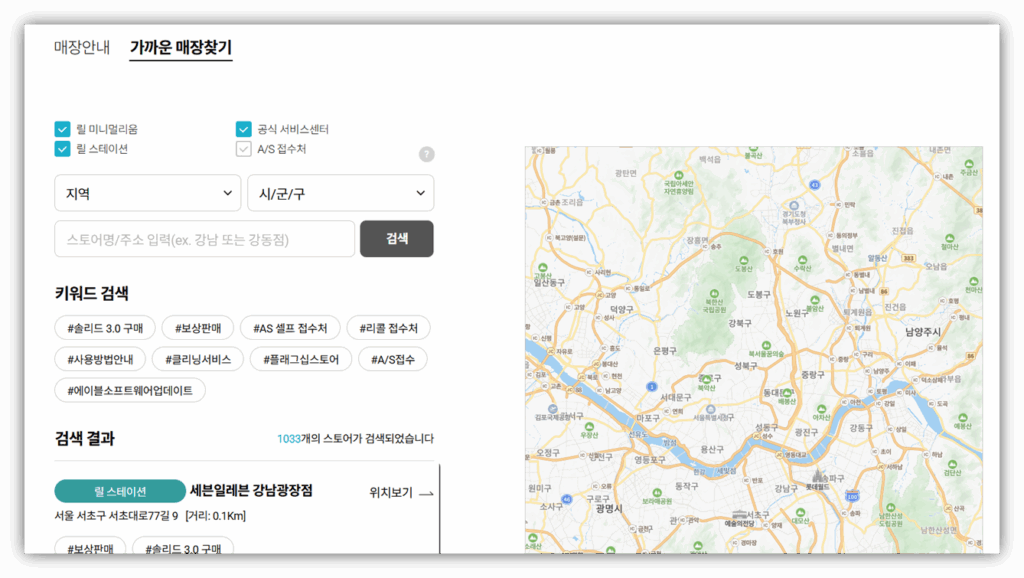Image resolution: width=1024 pixels, height=578 pixels.
Task: Open 위치보기 for 세븐일레븐 강남광장점
Action: [401, 492]
